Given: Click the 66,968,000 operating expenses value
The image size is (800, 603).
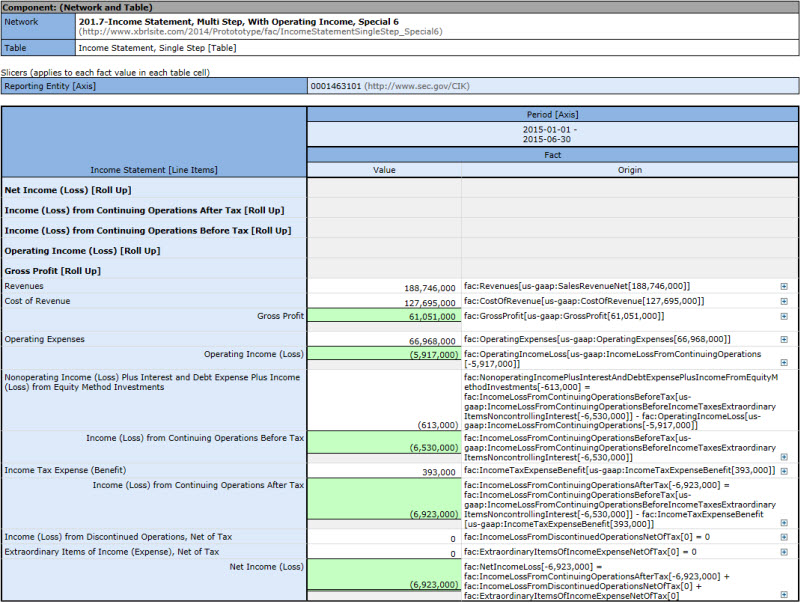Looking at the screenshot, I should tap(432, 341).
